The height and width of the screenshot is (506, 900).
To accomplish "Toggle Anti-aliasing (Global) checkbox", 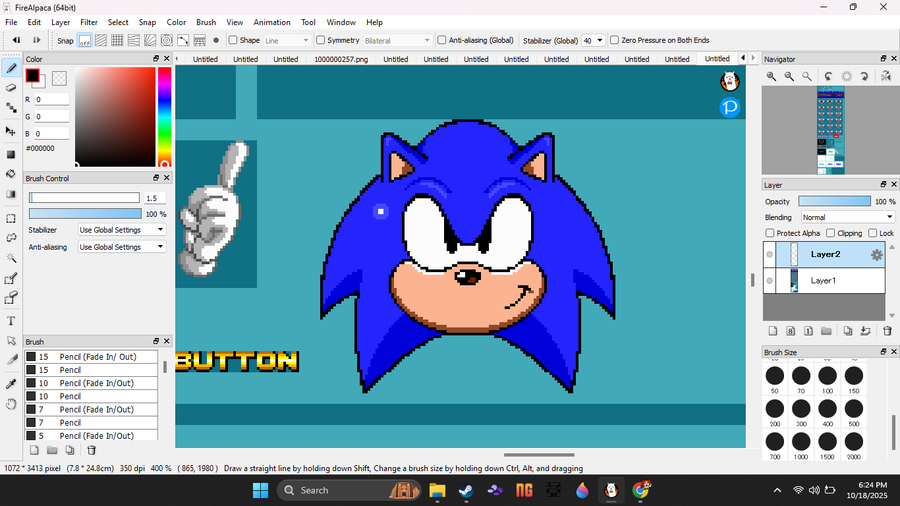I will tap(442, 40).
